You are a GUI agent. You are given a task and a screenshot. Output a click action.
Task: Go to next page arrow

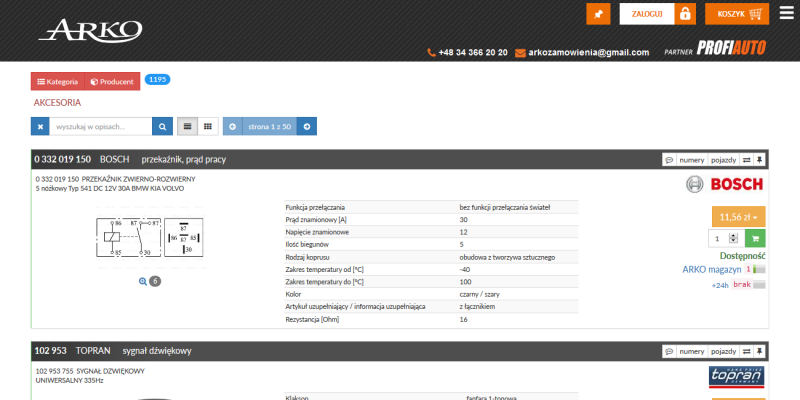(308, 127)
